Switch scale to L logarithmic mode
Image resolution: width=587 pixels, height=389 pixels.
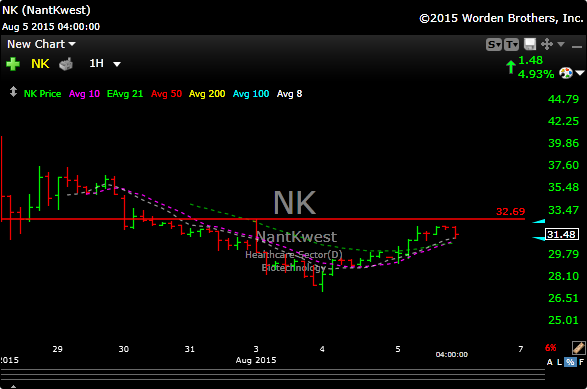tap(559, 362)
